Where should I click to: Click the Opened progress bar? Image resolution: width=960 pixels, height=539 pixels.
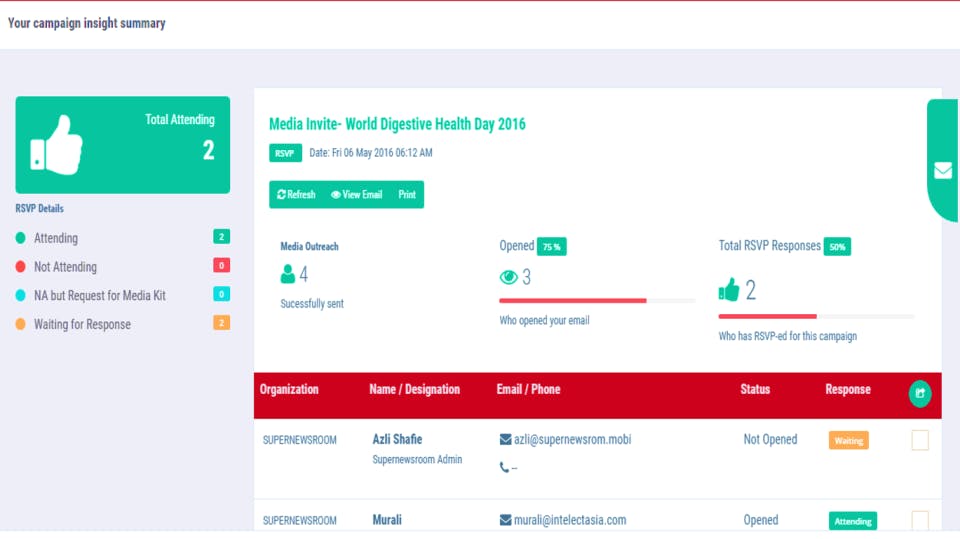point(597,301)
